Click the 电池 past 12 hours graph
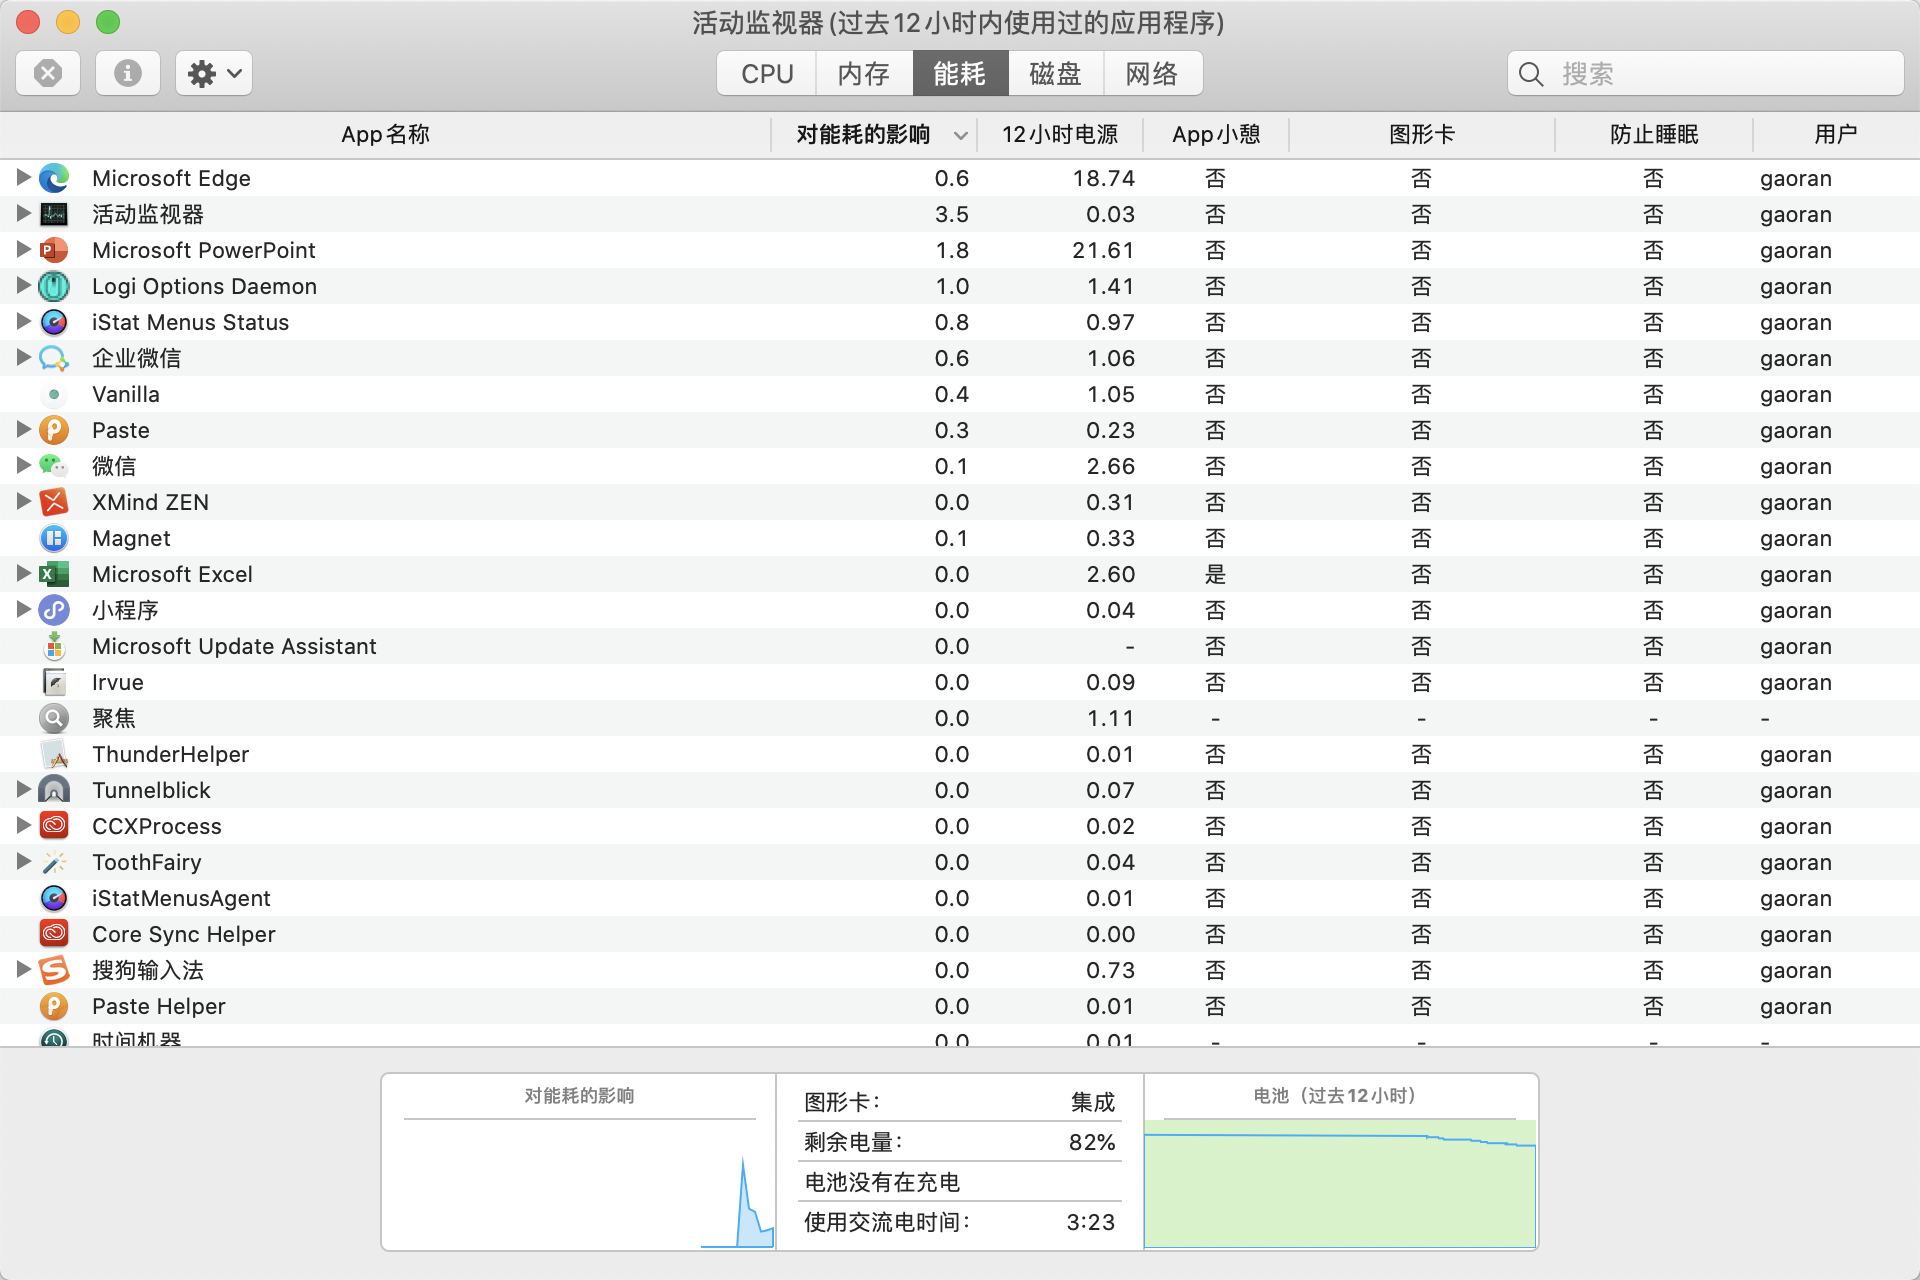 tap(1340, 1185)
